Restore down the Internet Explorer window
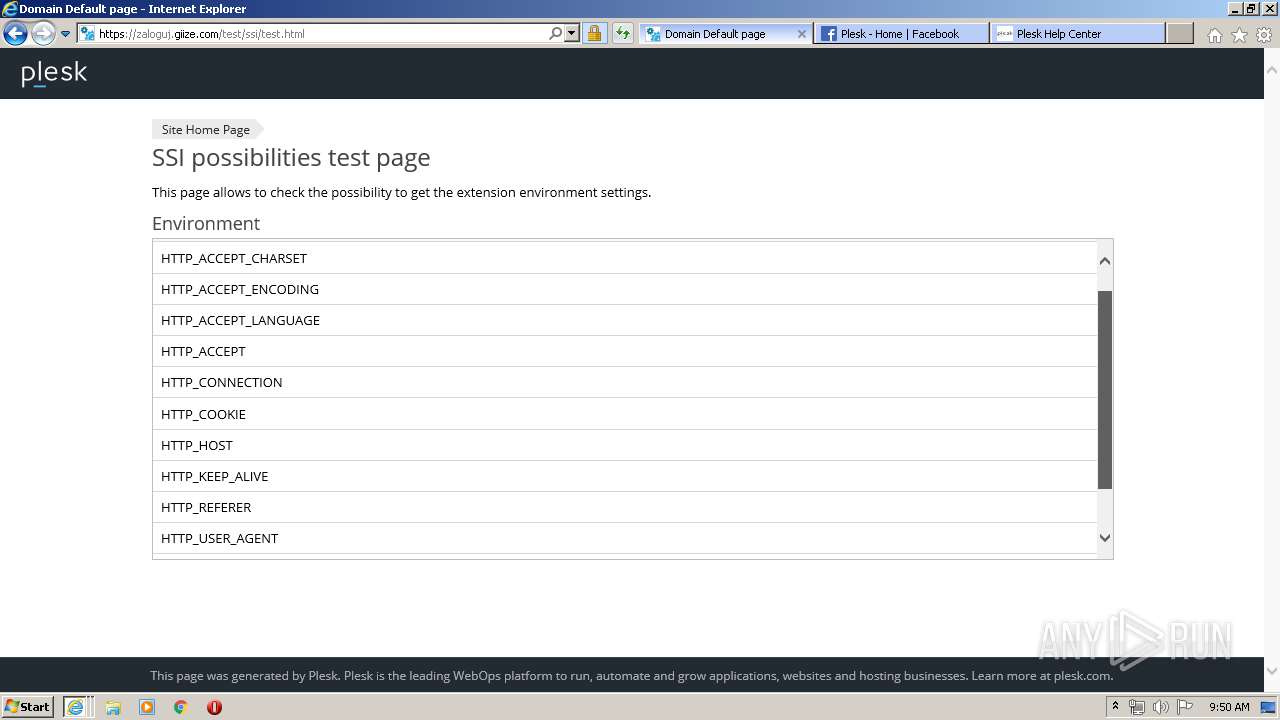 click(1250, 8)
